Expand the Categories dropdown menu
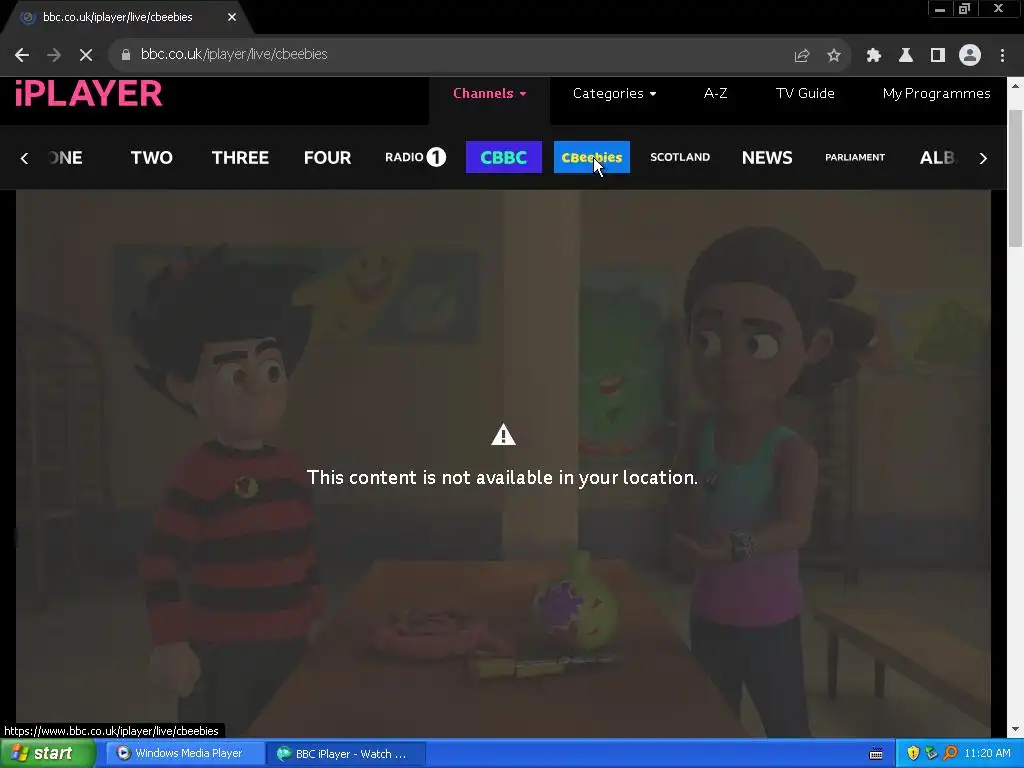Screen dimensions: 1024x768 point(614,93)
